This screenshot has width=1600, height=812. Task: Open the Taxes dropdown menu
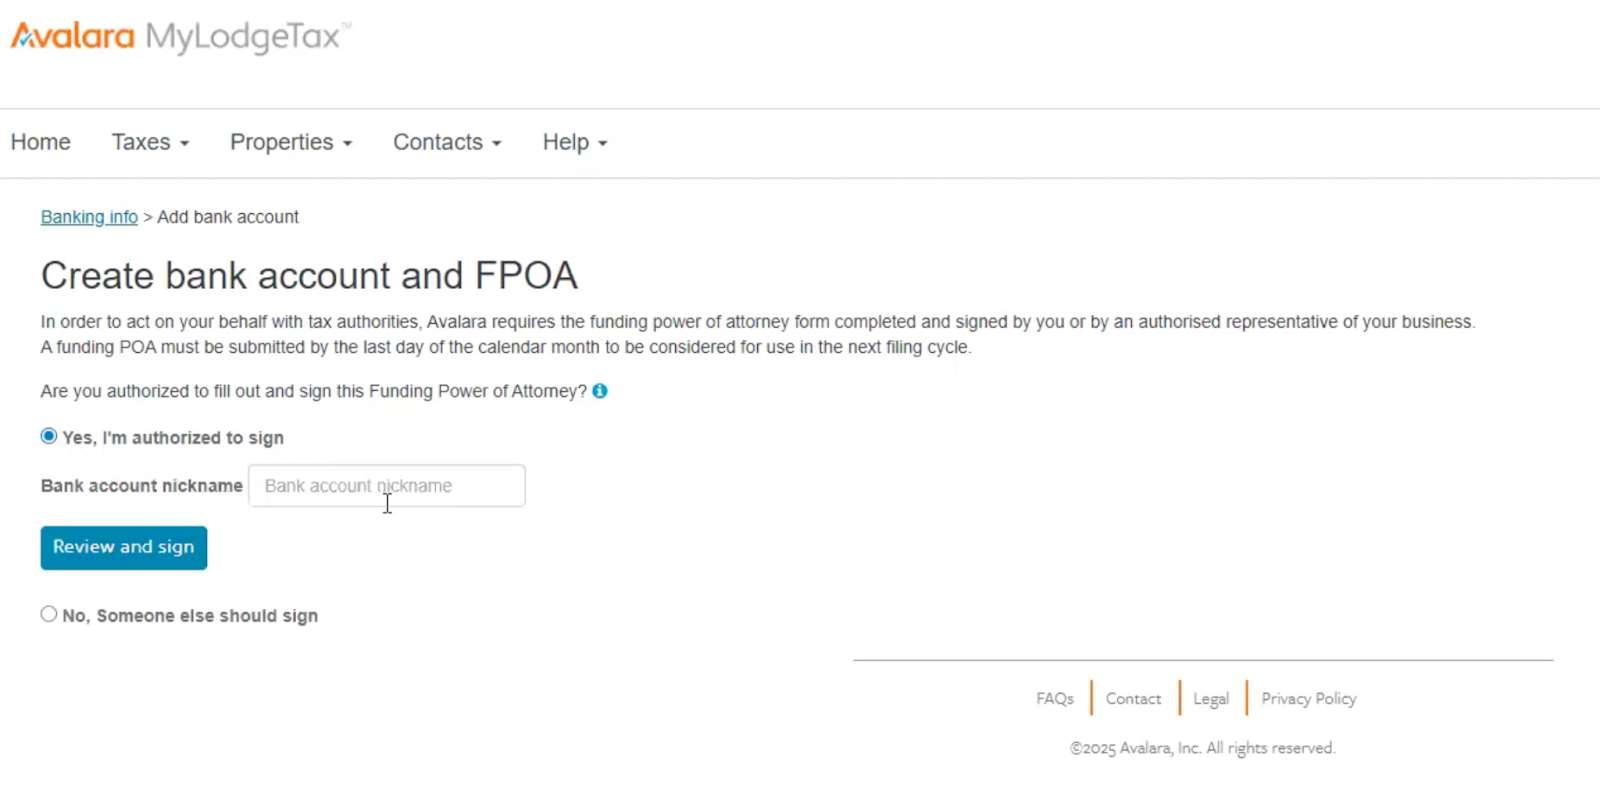(x=149, y=142)
